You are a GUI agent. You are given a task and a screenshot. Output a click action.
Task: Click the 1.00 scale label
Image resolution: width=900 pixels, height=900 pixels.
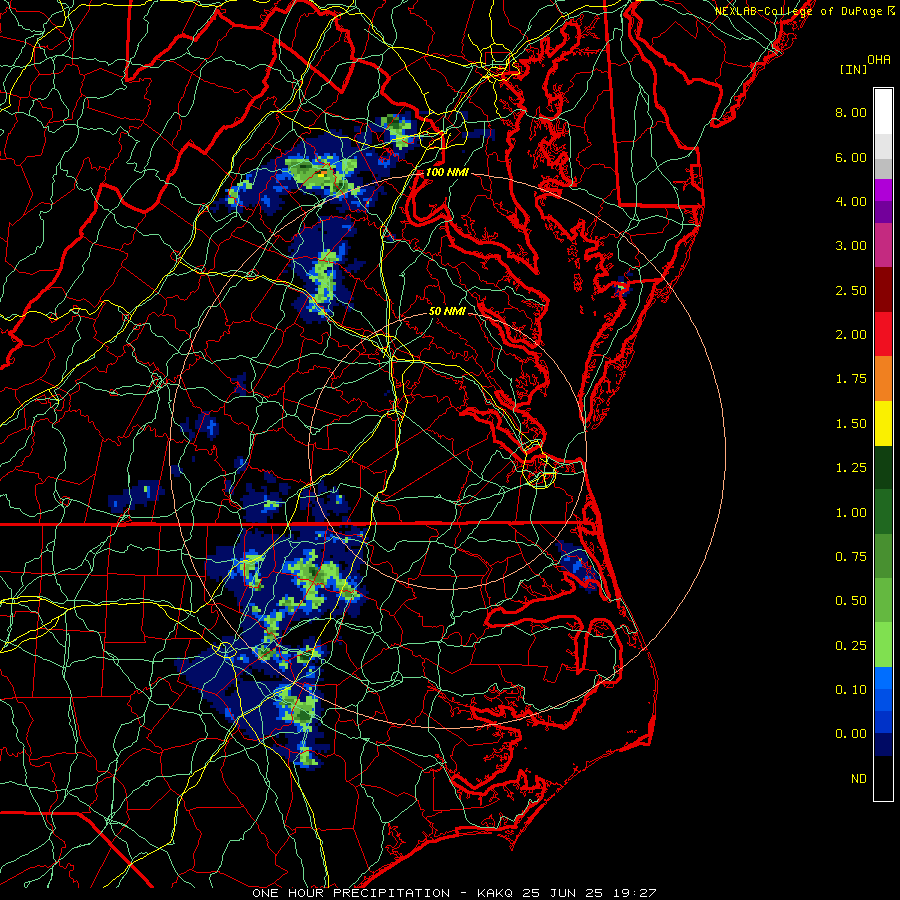point(851,513)
